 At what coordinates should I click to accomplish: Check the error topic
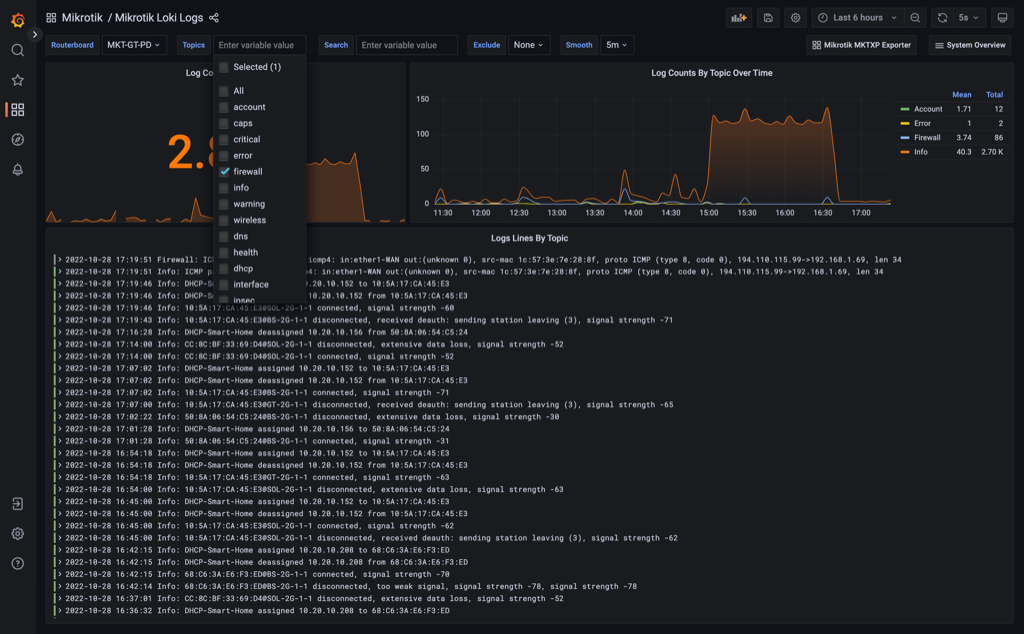224,155
